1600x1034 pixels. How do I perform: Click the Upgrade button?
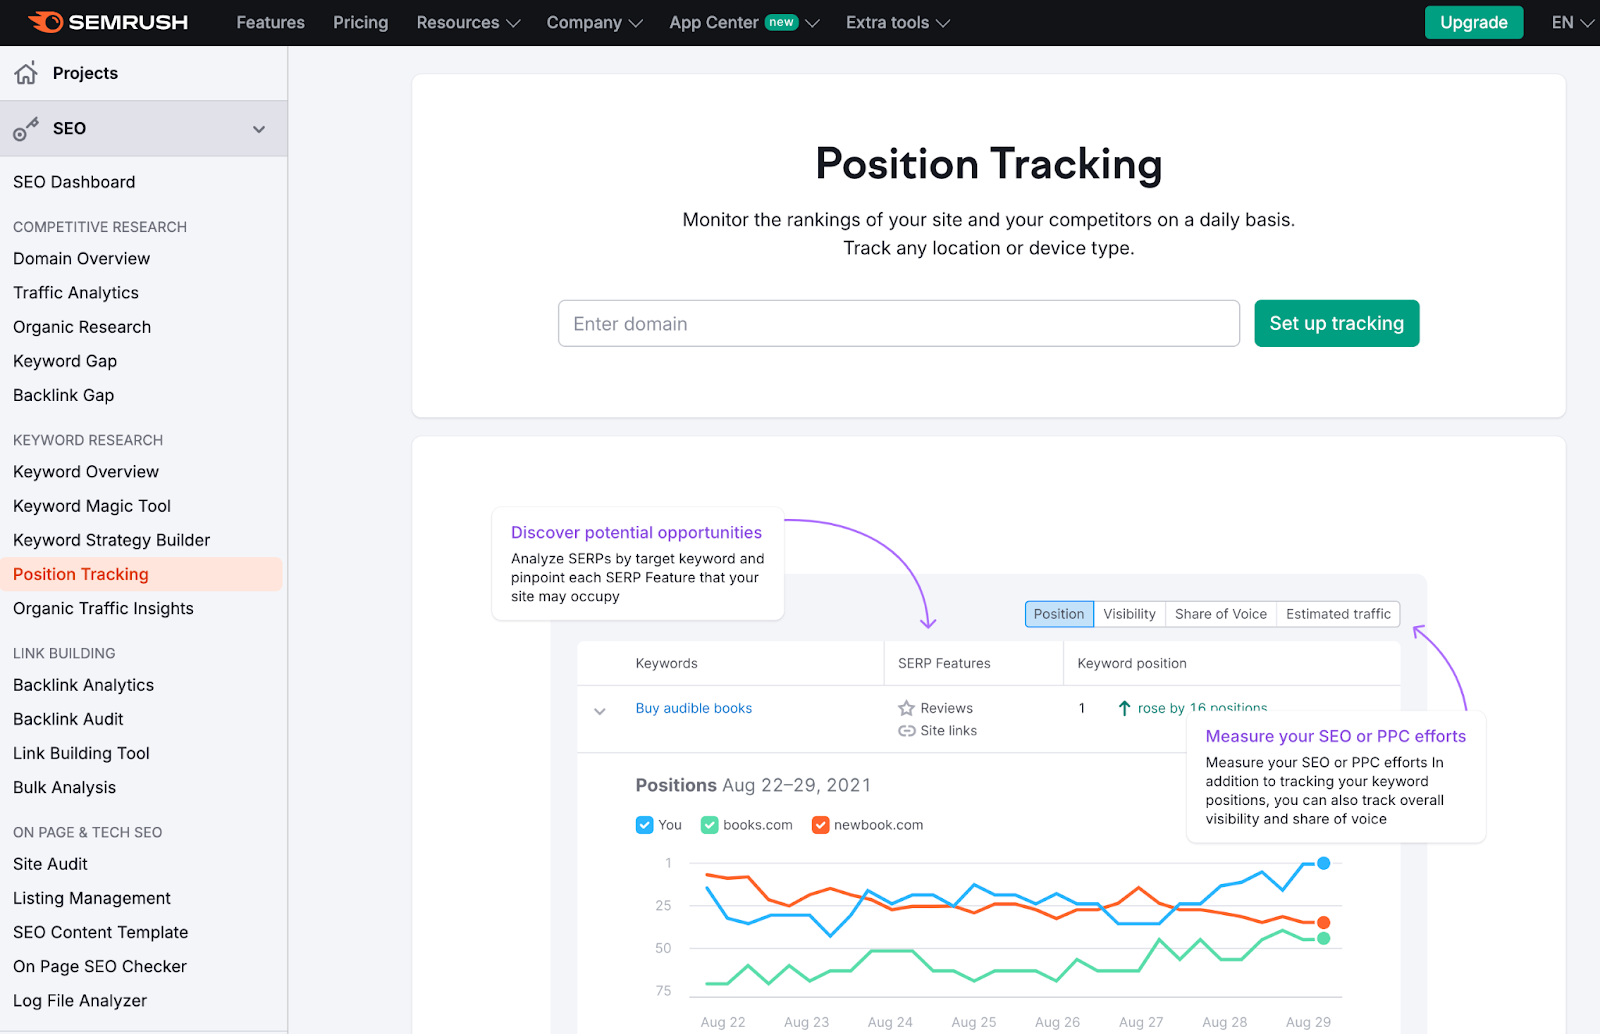pyautogui.click(x=1473, y=22)
